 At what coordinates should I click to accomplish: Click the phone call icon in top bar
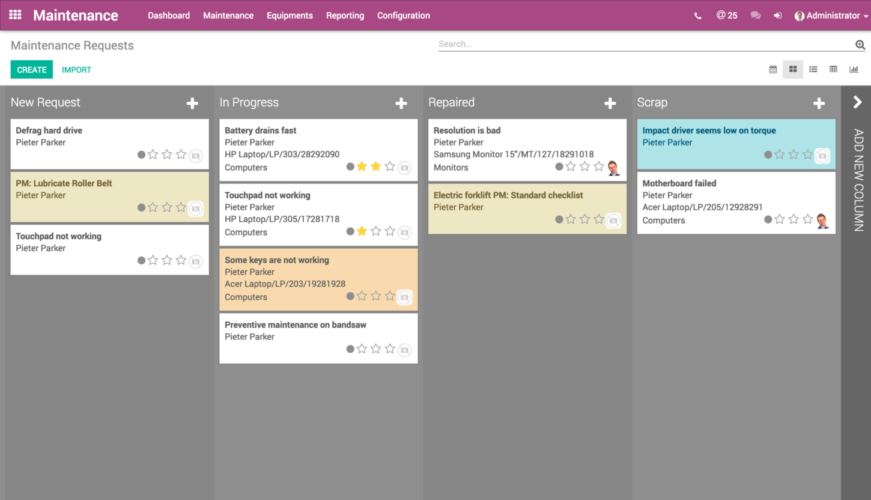tap(697, 16)
